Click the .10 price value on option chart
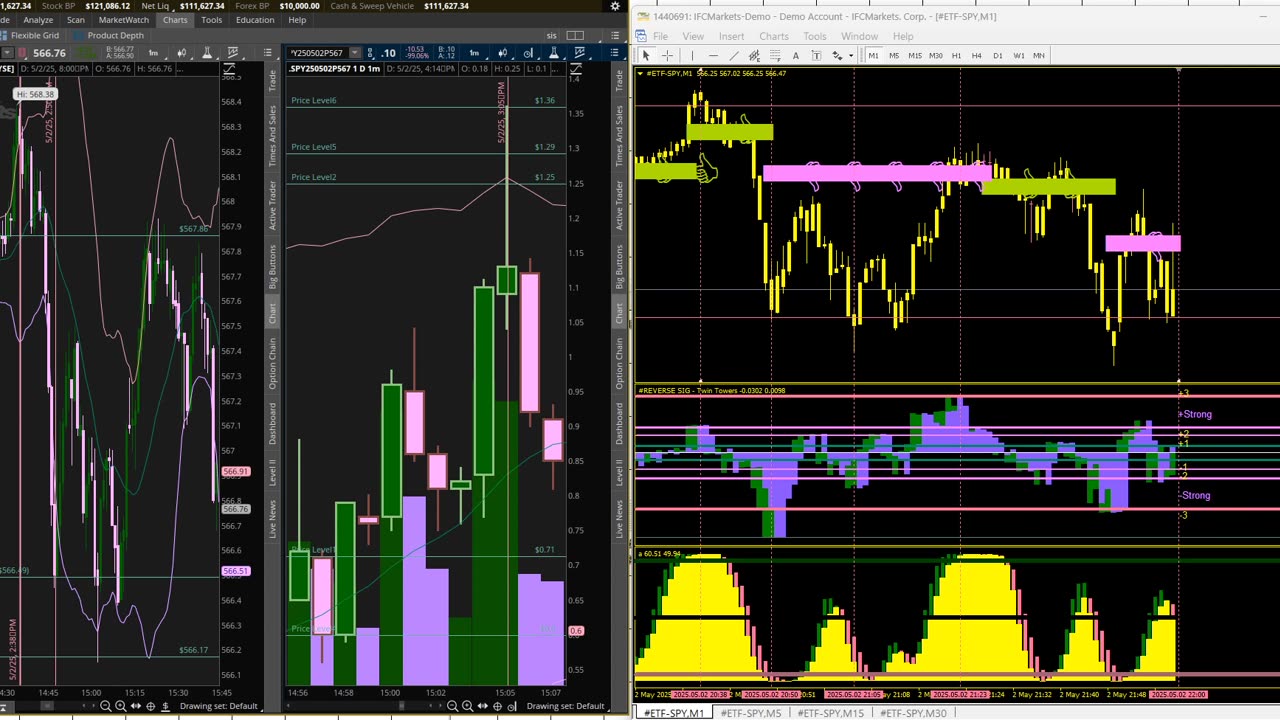This screenshot has height=720, width=1280. click(x=388, y=53)
